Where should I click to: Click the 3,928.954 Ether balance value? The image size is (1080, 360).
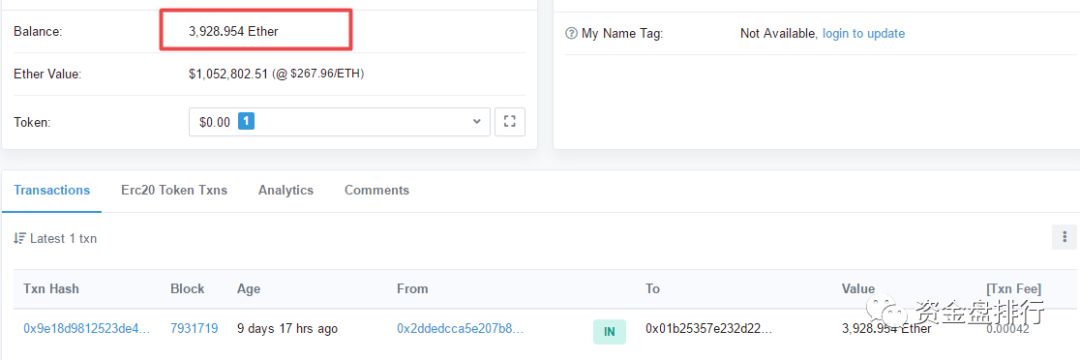[x=233, y=31]
